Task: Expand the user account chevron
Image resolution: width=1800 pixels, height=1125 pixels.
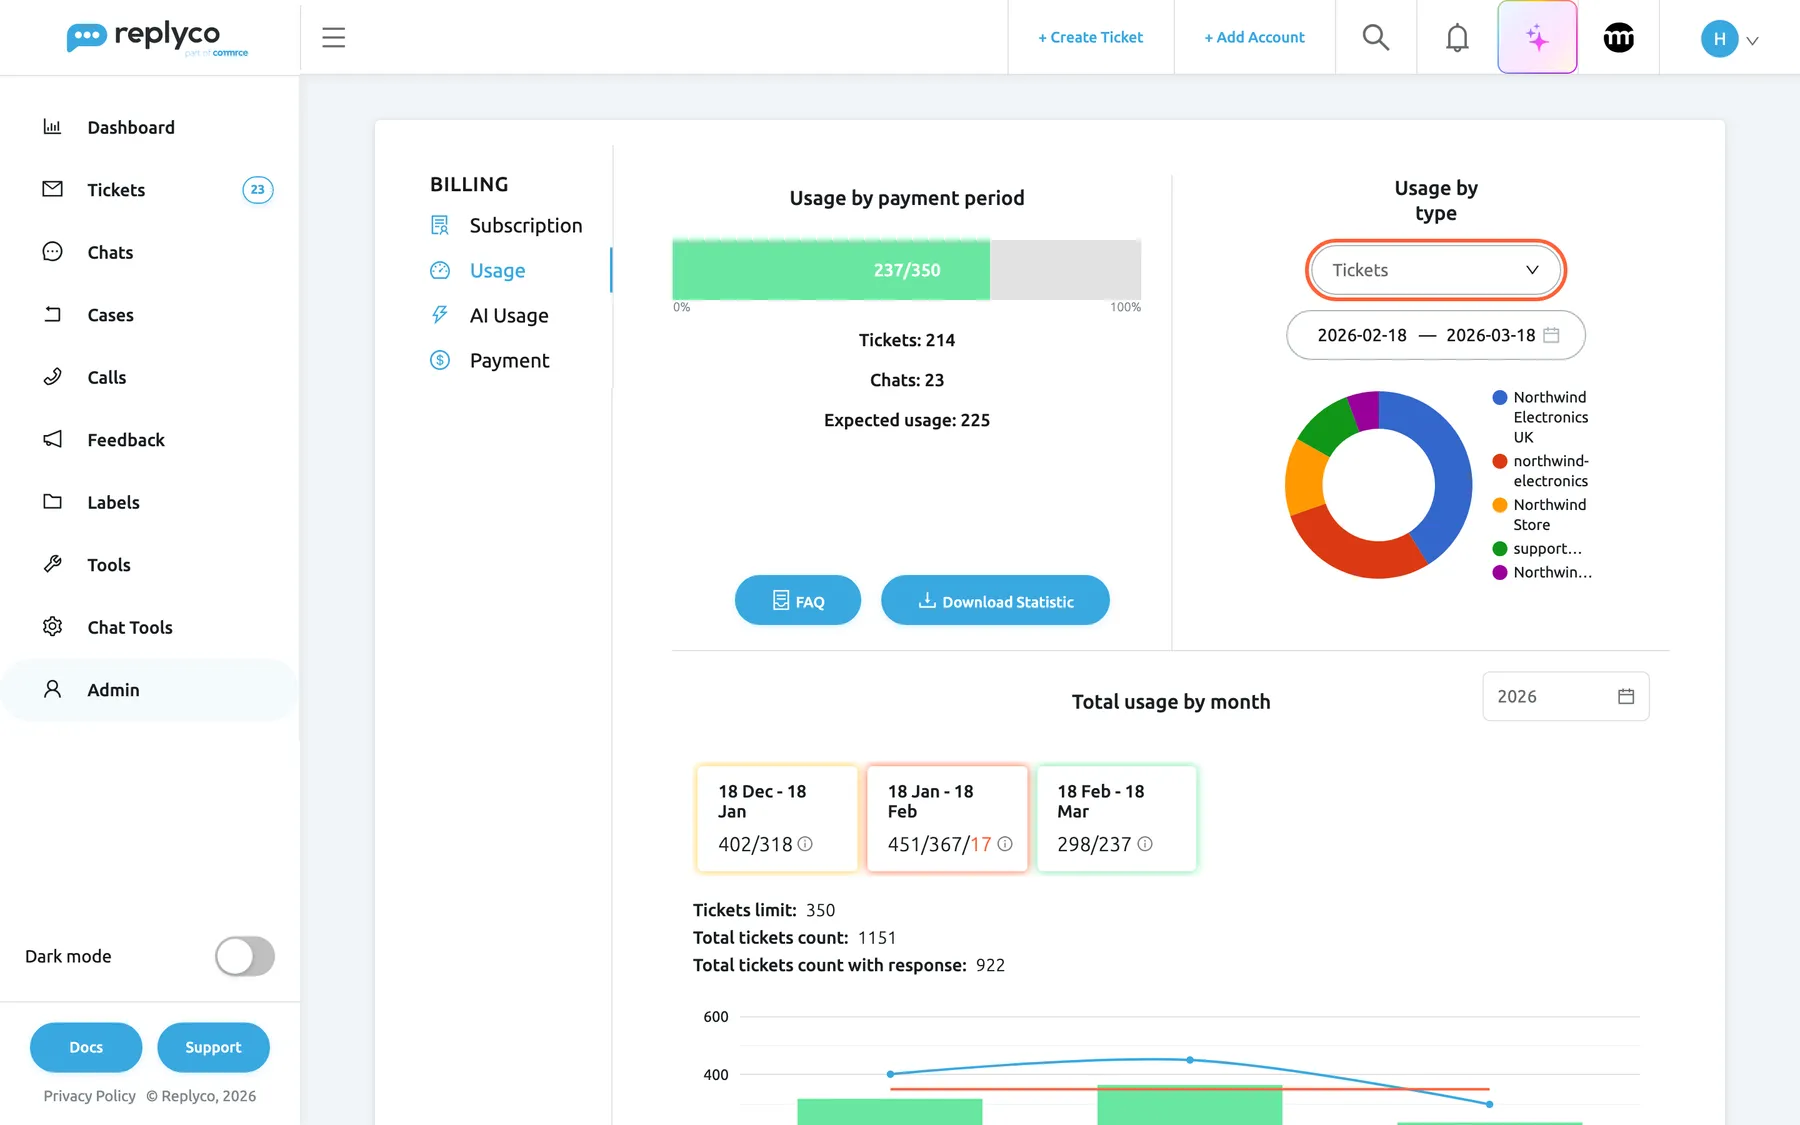Action: pos(1752,41)
